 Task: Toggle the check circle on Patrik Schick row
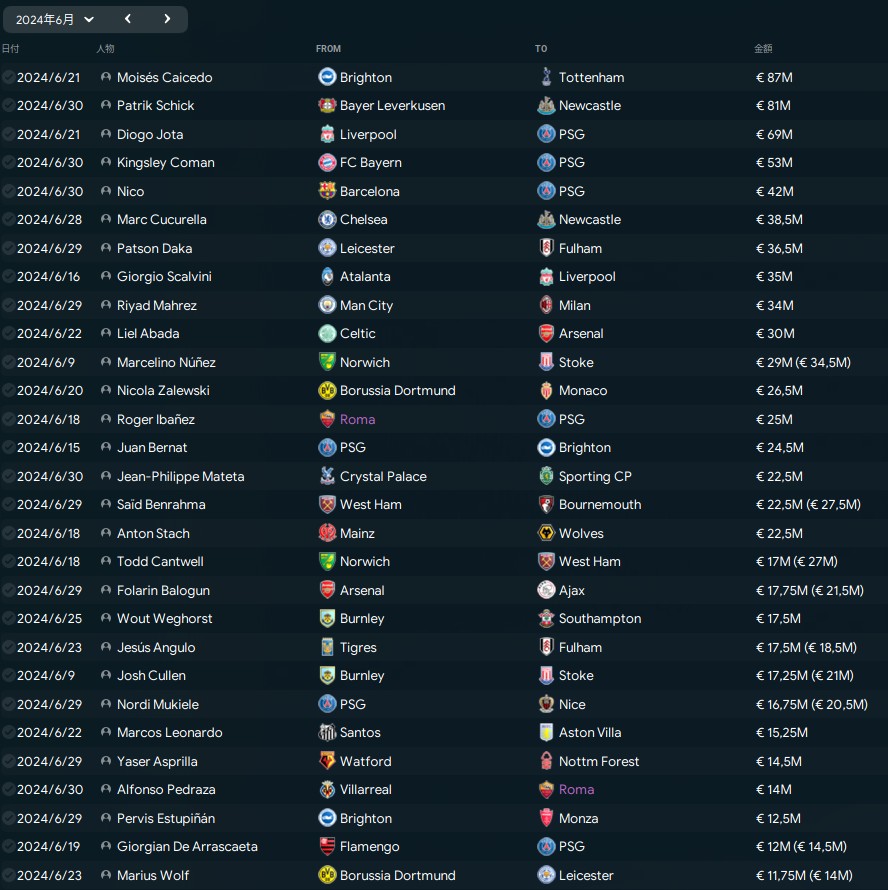click(x=9, y=105)
